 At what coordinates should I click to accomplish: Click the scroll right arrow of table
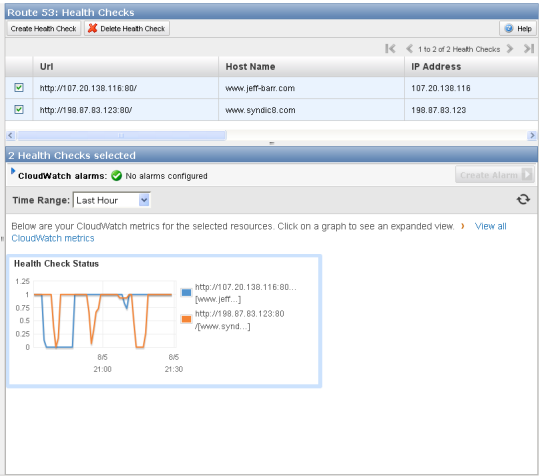click(x=532, y=135)
